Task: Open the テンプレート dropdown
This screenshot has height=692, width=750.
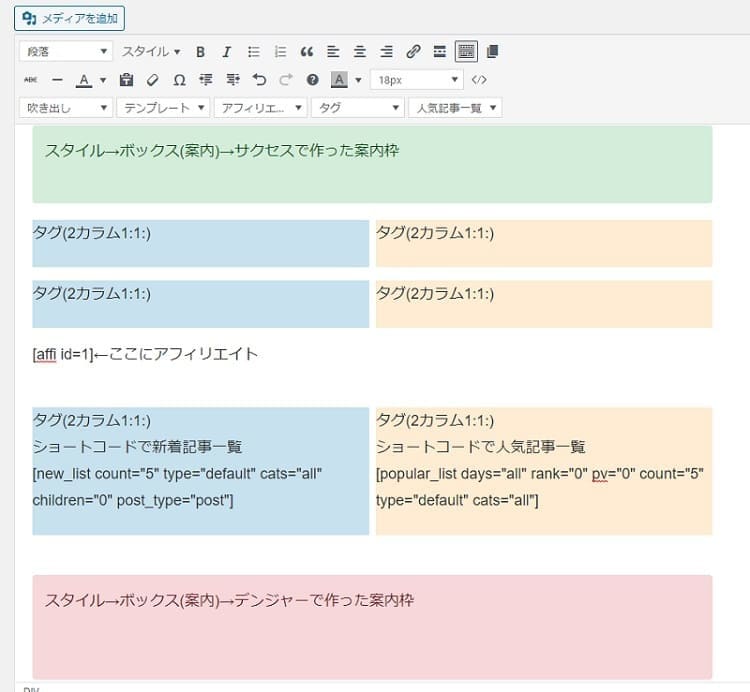Action: coord(164,108)
